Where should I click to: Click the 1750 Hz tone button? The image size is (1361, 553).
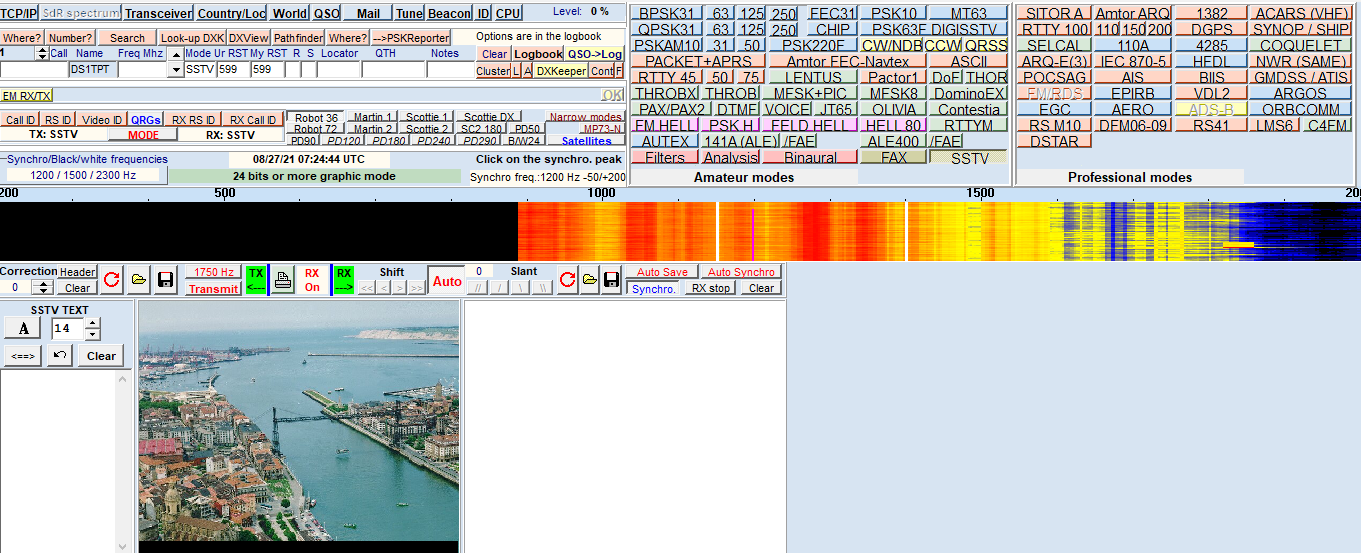click(x=214, y=272)
